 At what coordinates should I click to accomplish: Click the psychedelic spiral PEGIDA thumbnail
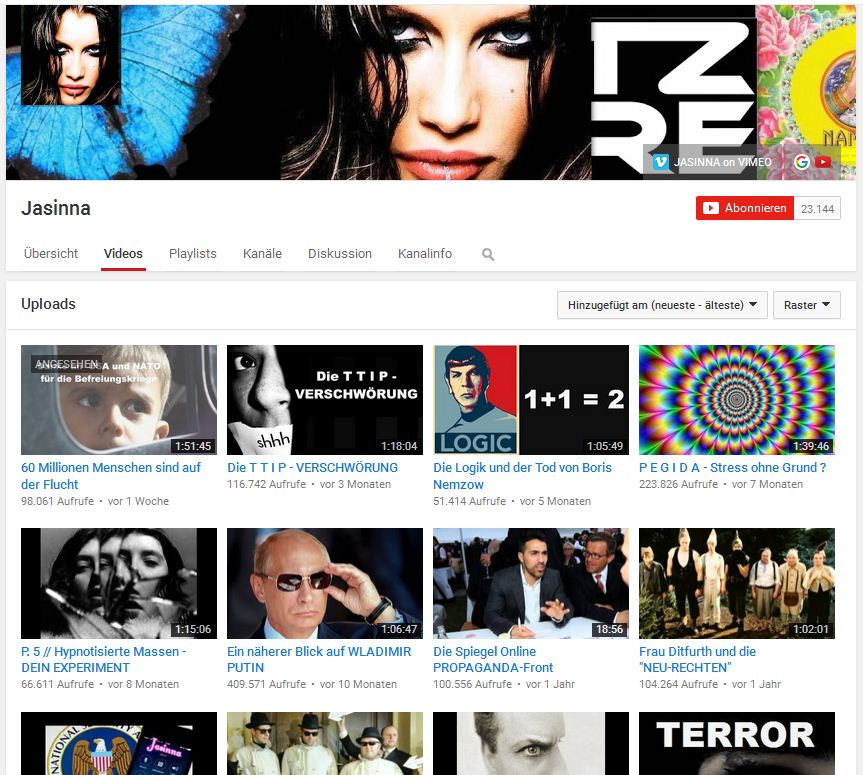click(736, 400)
